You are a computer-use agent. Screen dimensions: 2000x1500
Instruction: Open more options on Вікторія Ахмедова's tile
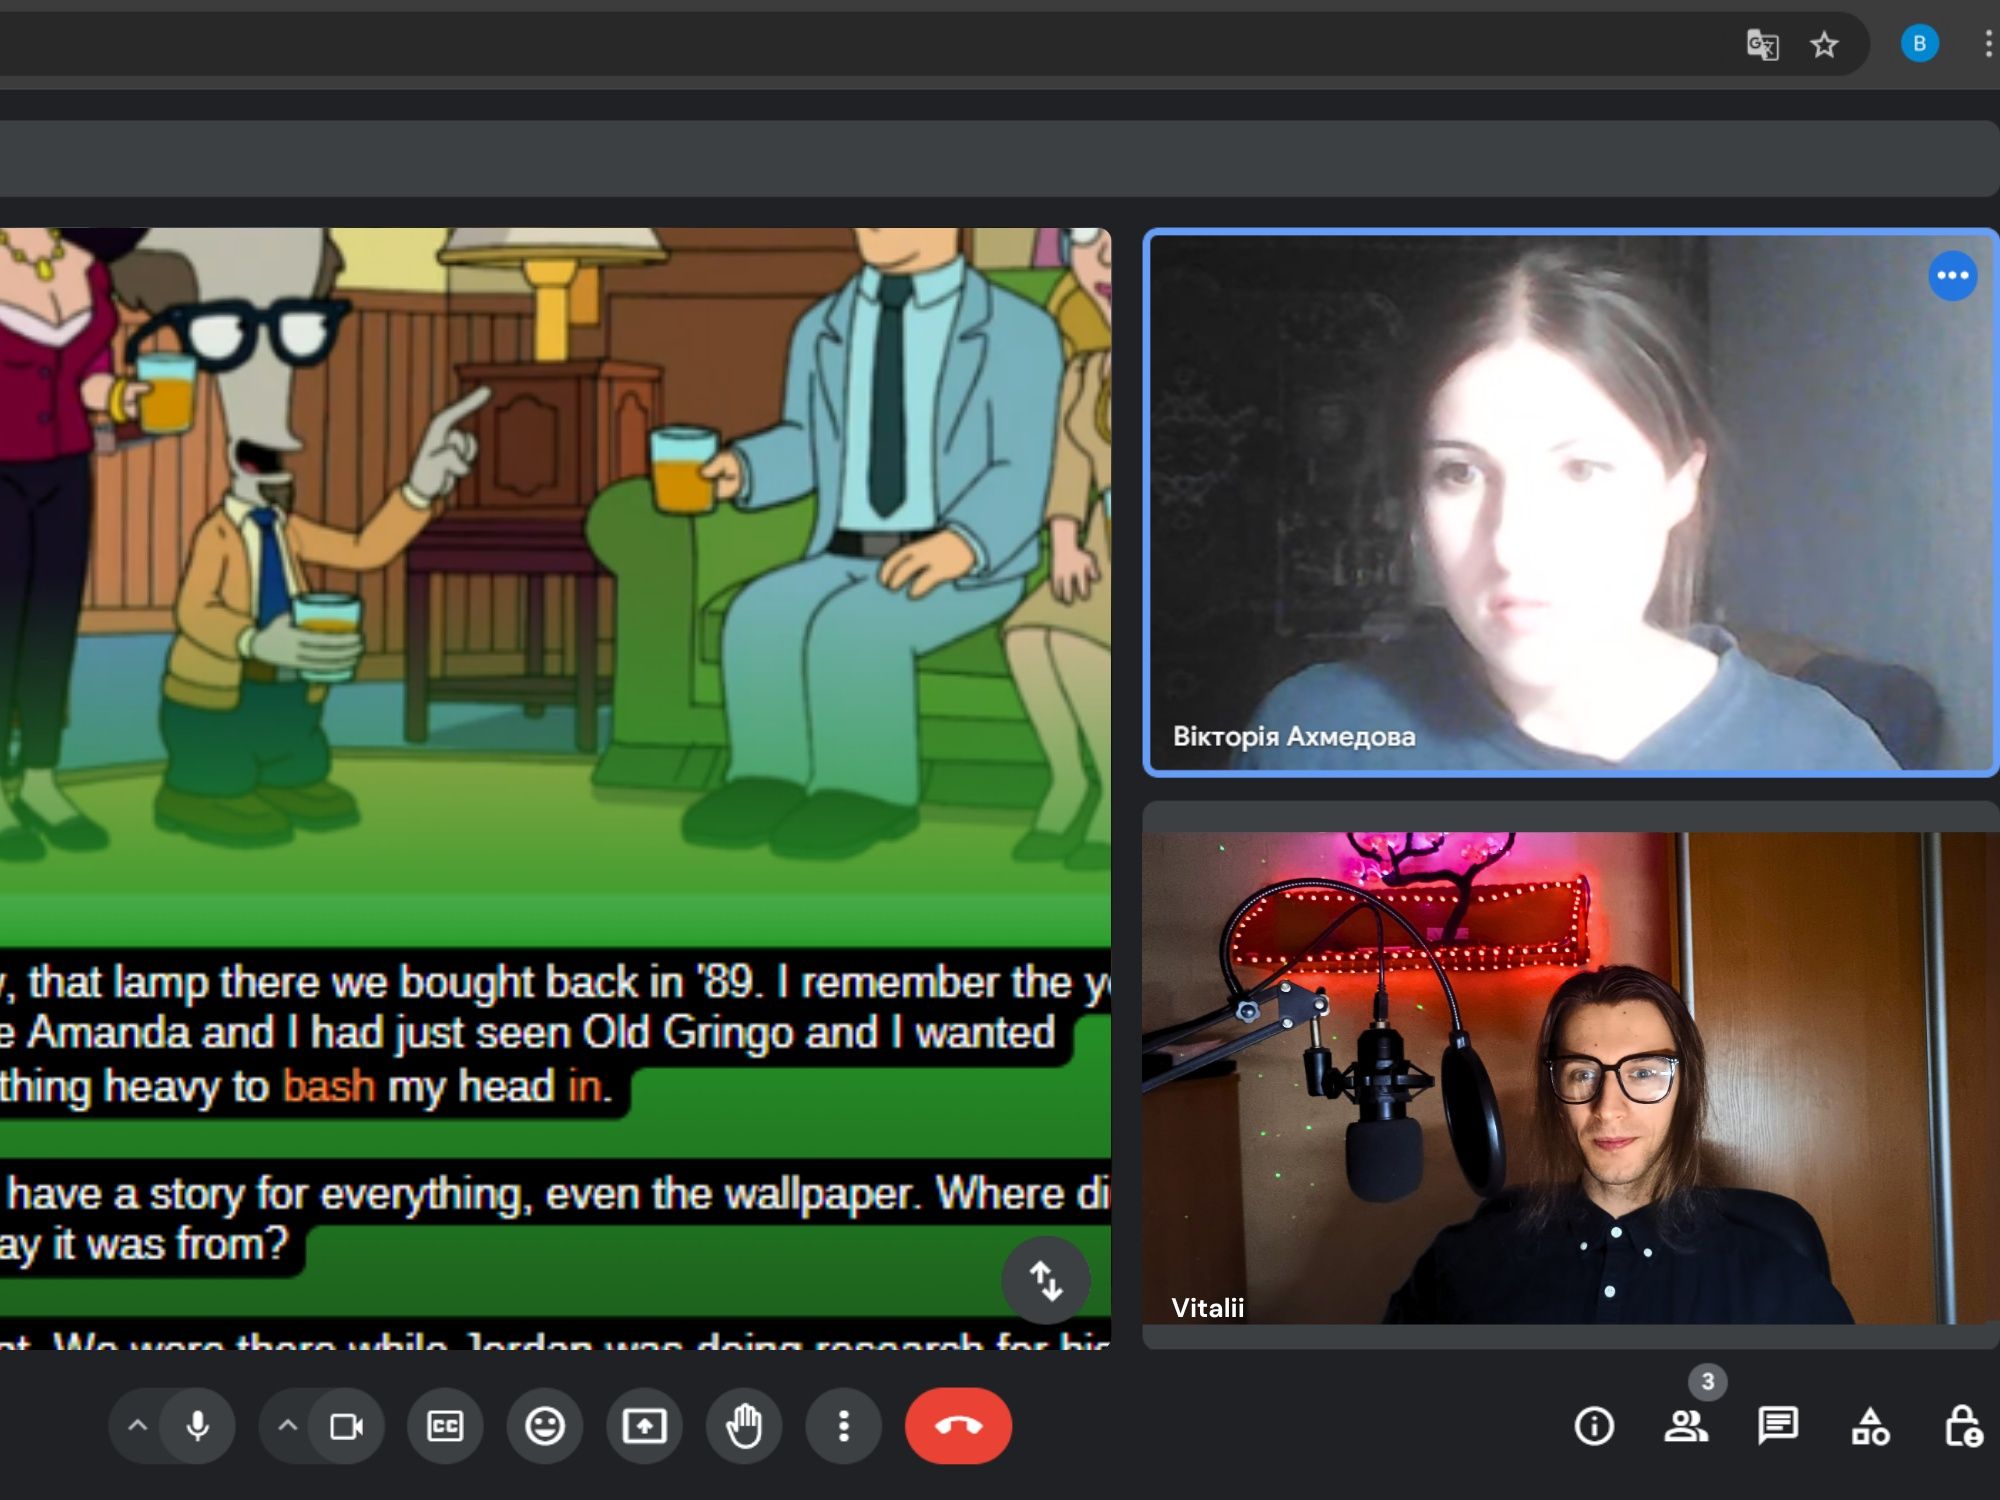1952,276
